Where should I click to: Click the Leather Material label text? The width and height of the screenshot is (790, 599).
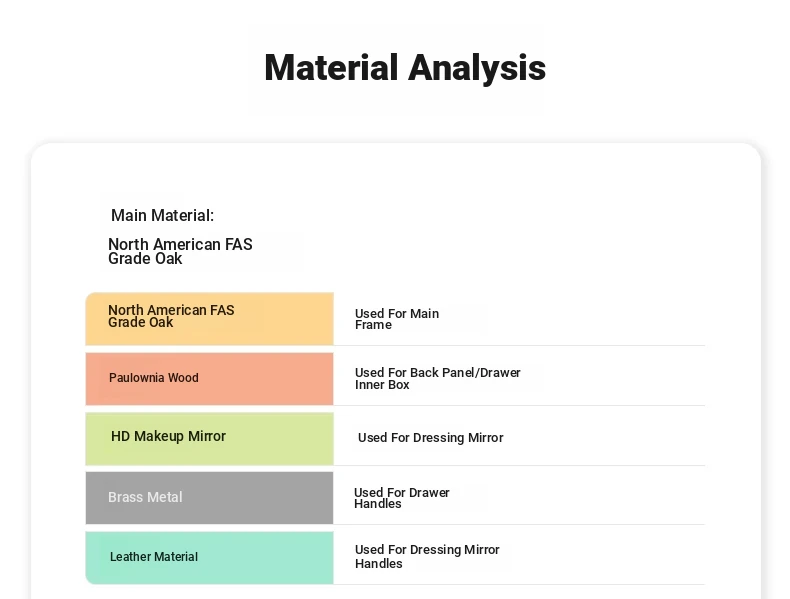coord(154,557)
